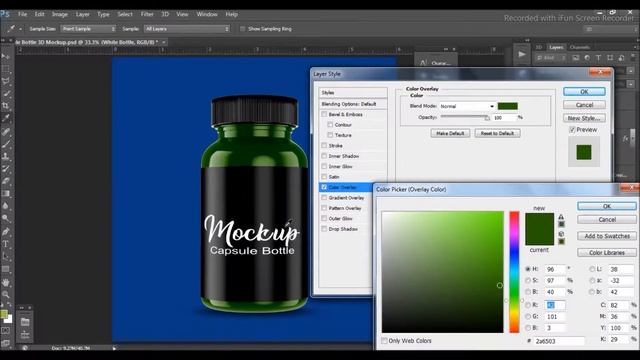Click the foreground color swatch in toolbox
Viewport: 640px width, 360px height.
pos(4,314)
